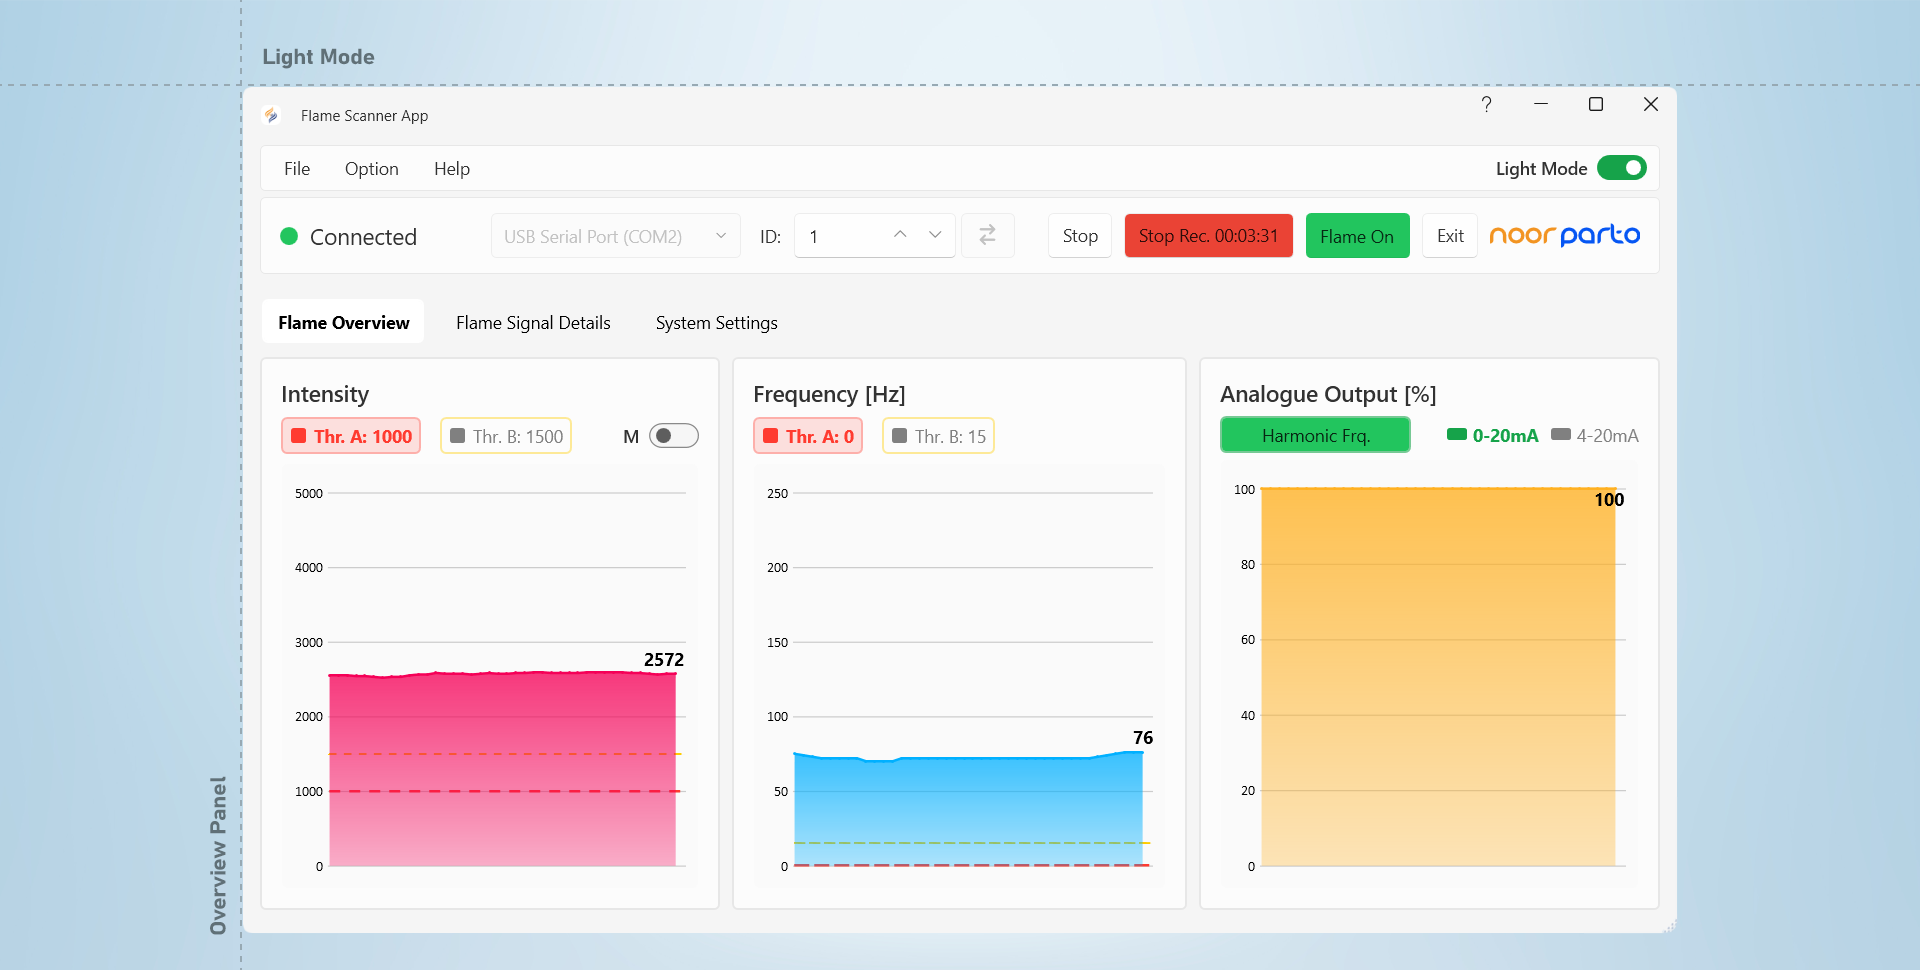
Task: Open the USB Serial Port dropdown
Action: (615, 236)
